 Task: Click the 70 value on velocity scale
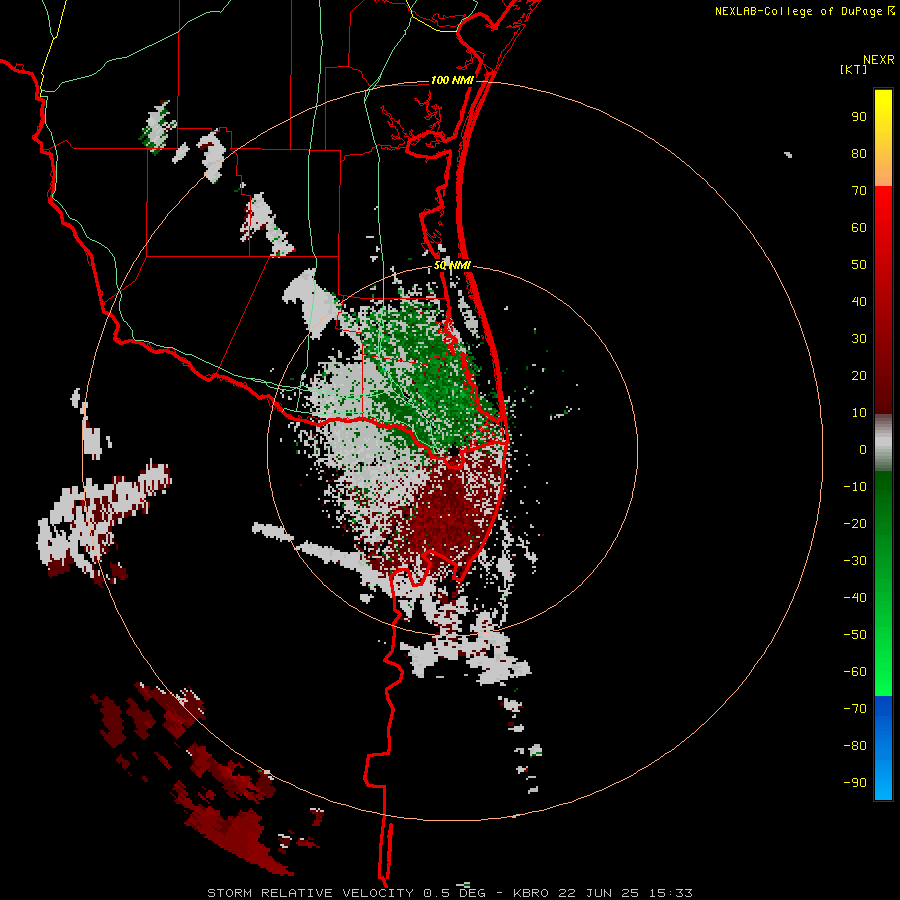(x=859, y=191)
